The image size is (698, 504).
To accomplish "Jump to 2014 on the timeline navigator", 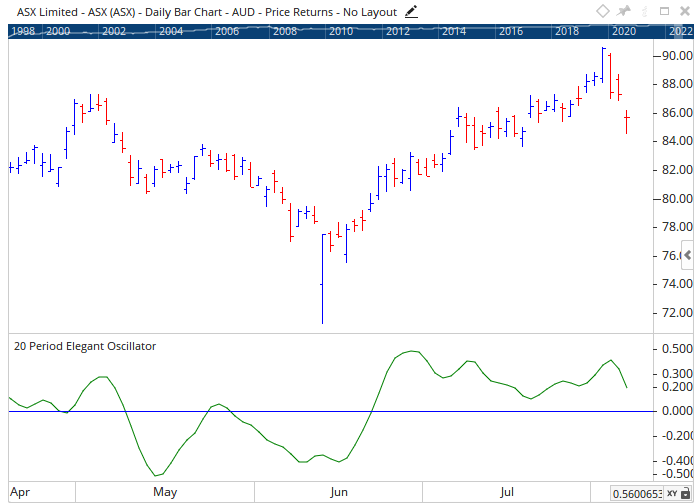I will [454, 31].
